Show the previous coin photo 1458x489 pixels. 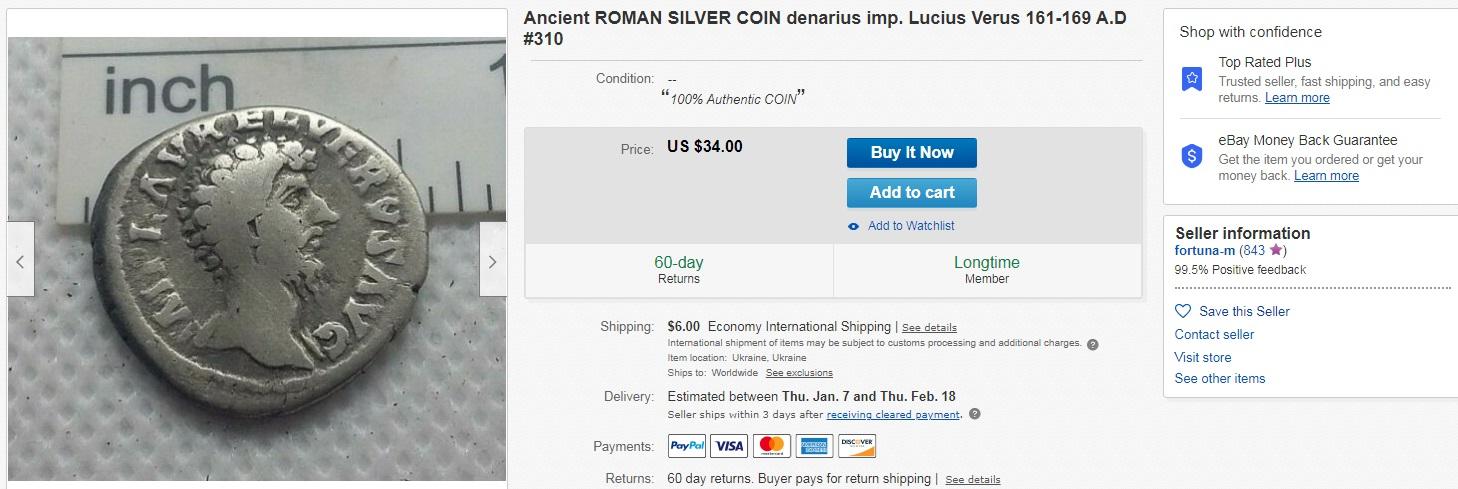pos(20,261)
